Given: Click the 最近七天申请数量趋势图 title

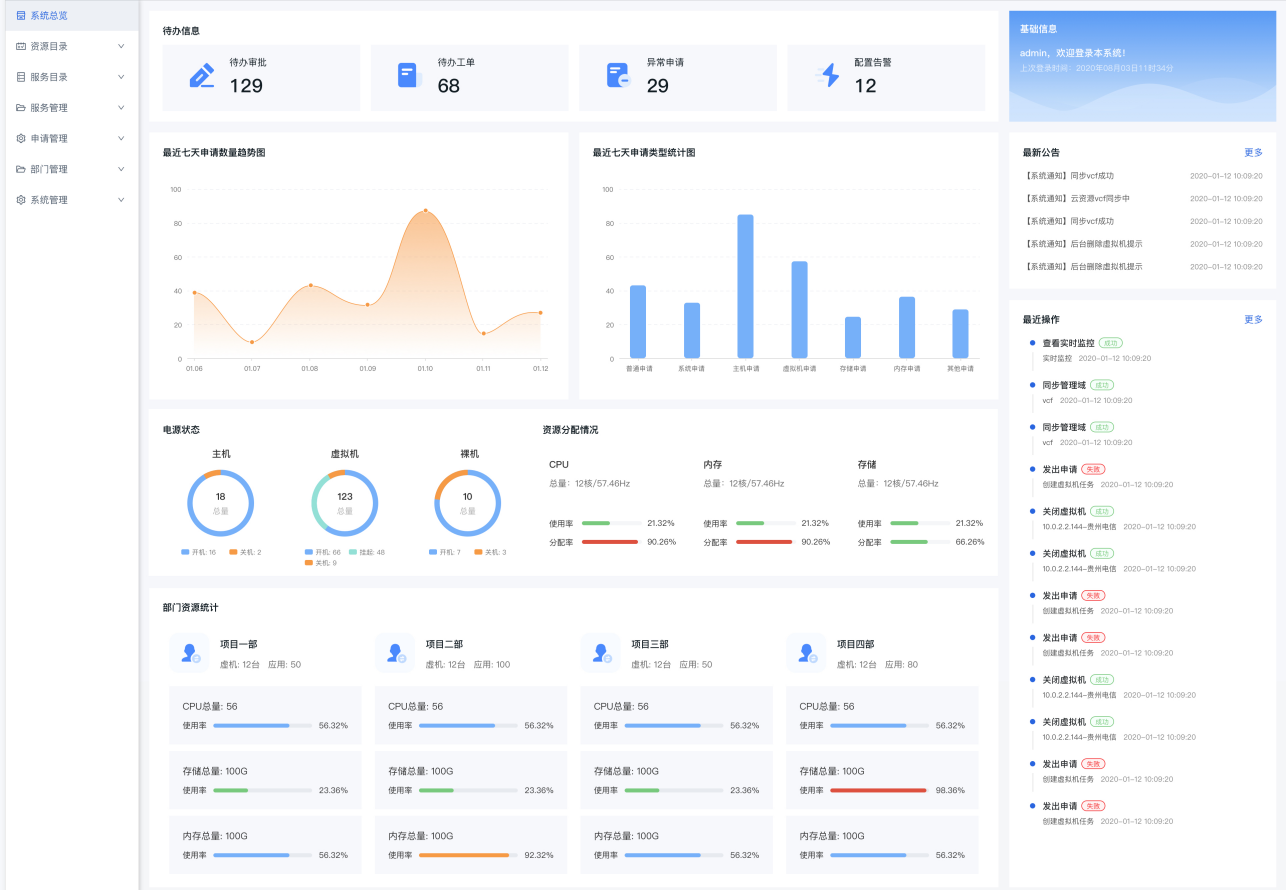Looking at the screenshot, I should pyautogui.click(x=214, y=153).
